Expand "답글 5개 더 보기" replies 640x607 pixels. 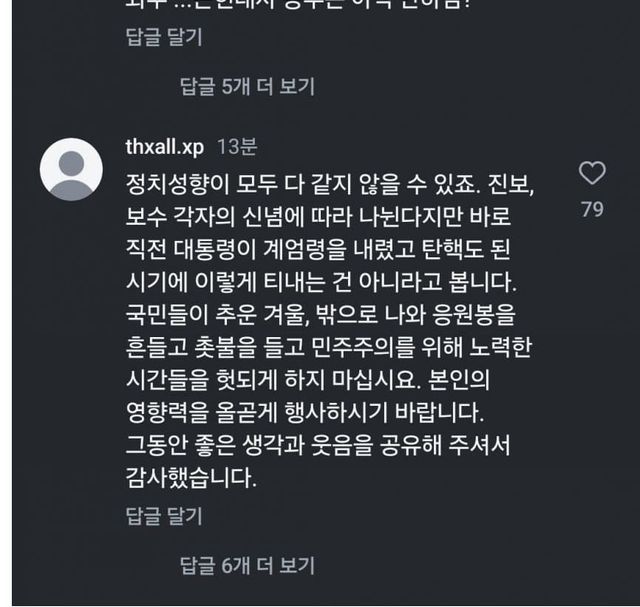coord(246,87)
